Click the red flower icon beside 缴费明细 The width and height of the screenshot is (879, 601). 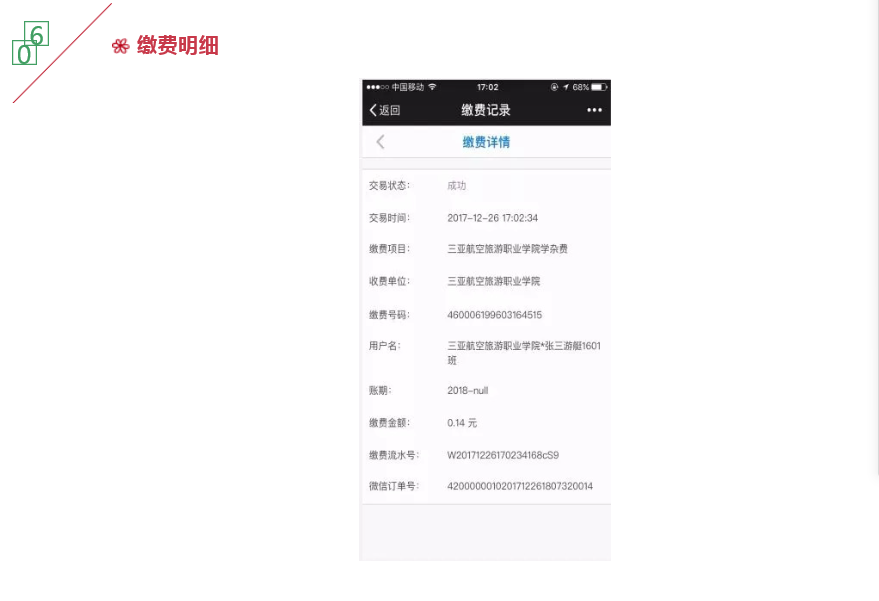click(120, 46)
